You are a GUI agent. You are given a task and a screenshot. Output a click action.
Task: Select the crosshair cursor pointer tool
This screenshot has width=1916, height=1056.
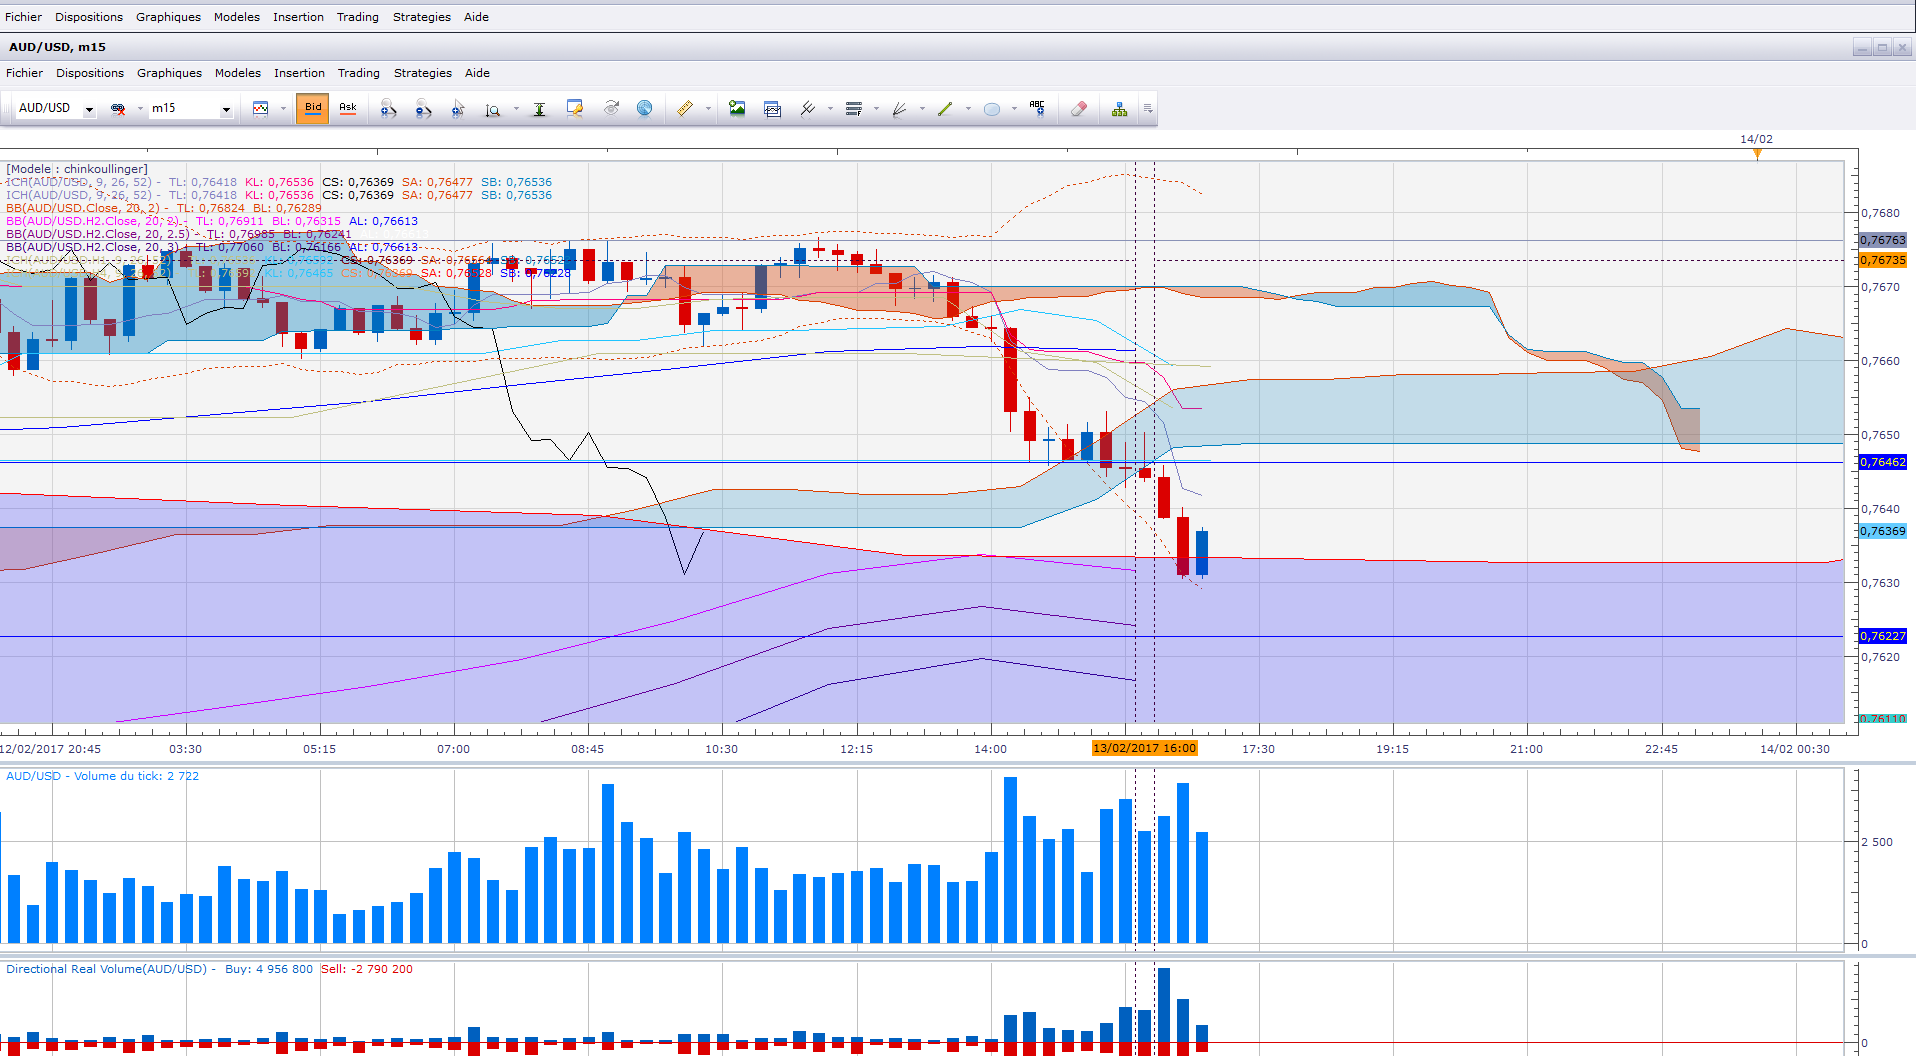[458, 109]
